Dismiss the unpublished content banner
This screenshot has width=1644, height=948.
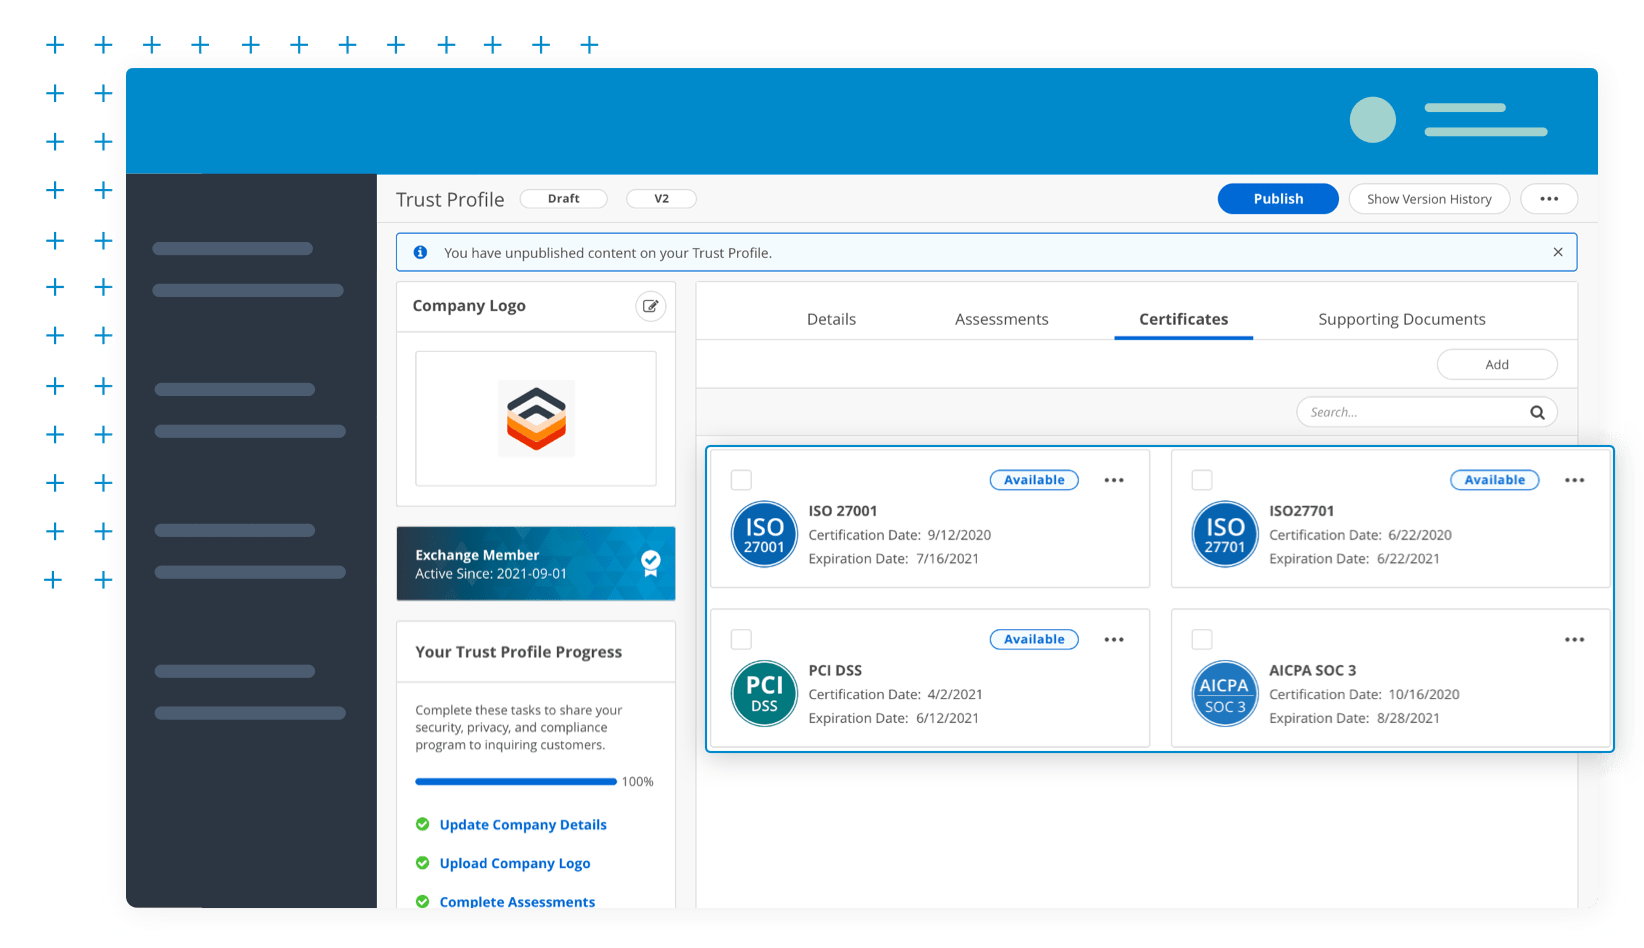[x=1558, y=252]
